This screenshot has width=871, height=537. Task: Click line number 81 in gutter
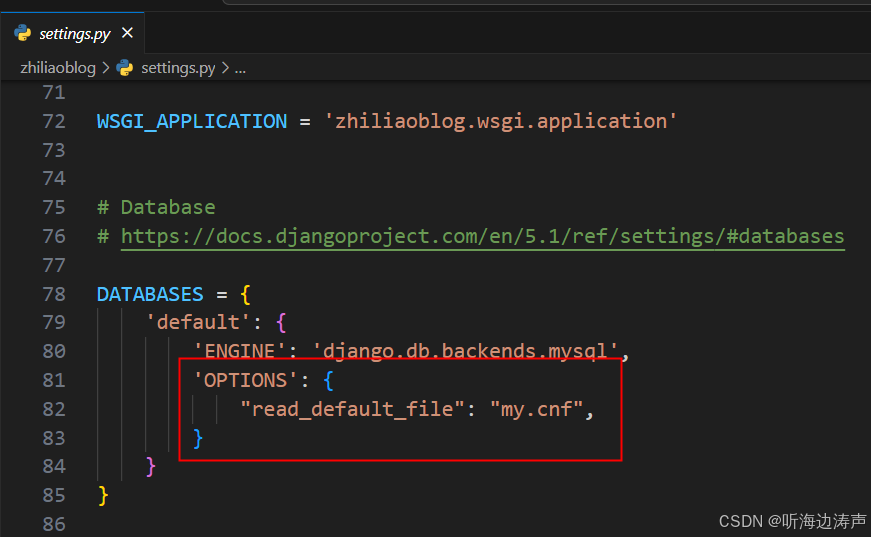[54, 380]
